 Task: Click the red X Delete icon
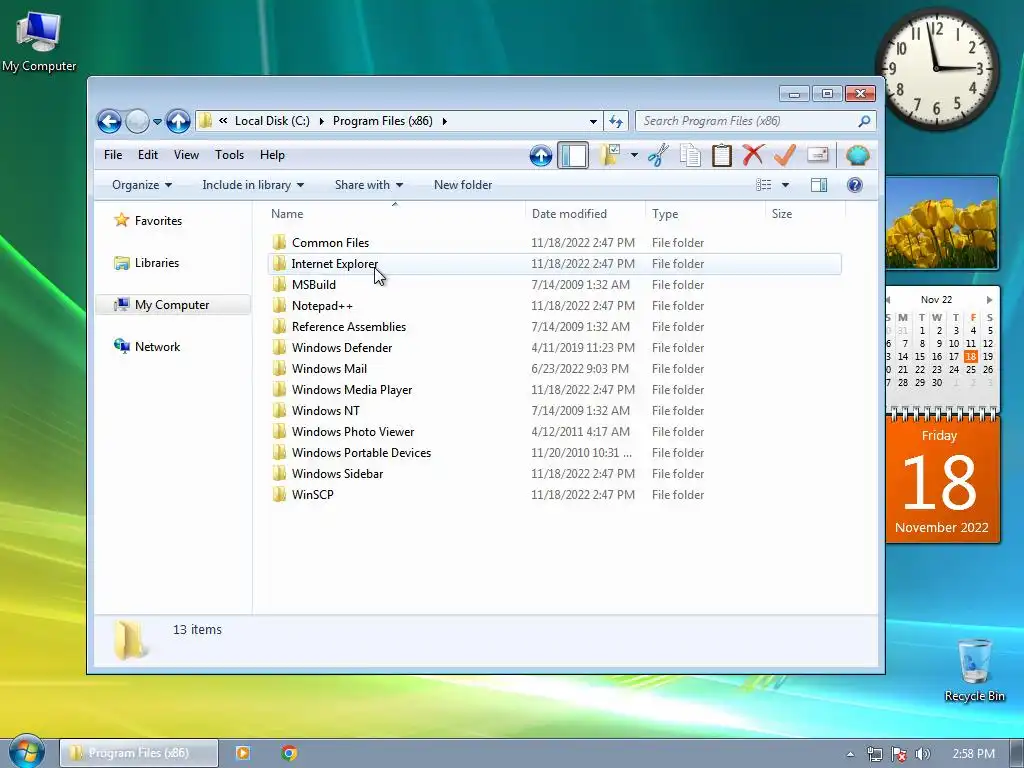[753, 155]
